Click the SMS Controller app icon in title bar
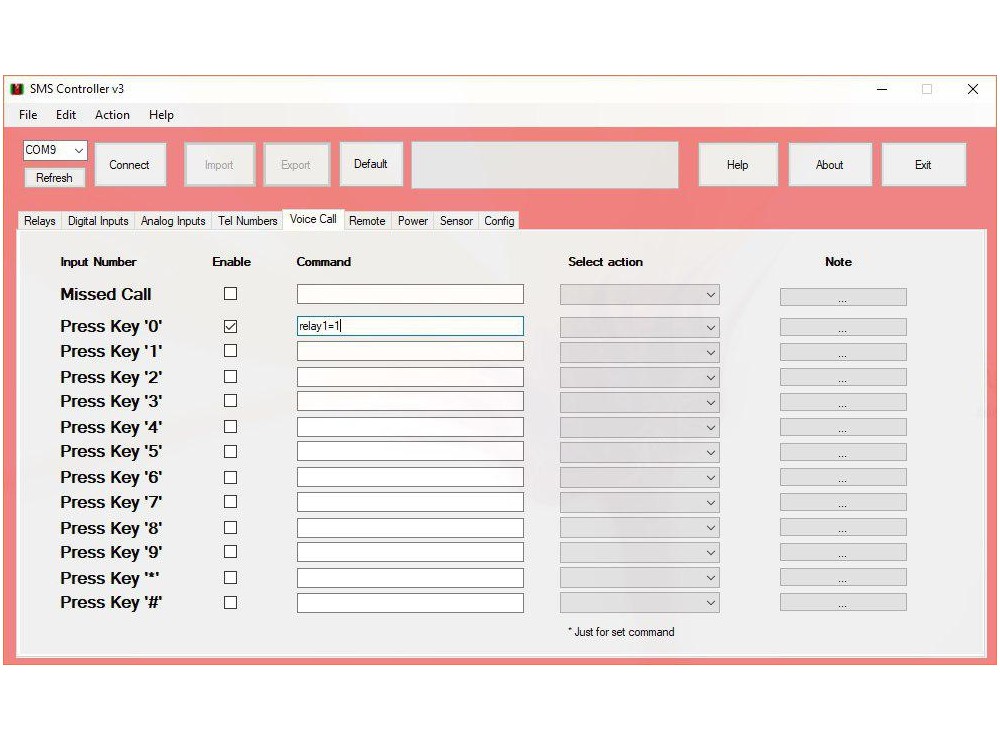Image resolution: width=1000 pixels, height=741 pixels. (x=17, y=89)
